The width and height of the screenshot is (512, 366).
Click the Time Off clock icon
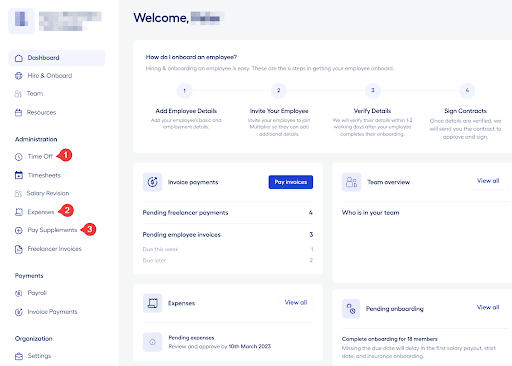(19, 157)
